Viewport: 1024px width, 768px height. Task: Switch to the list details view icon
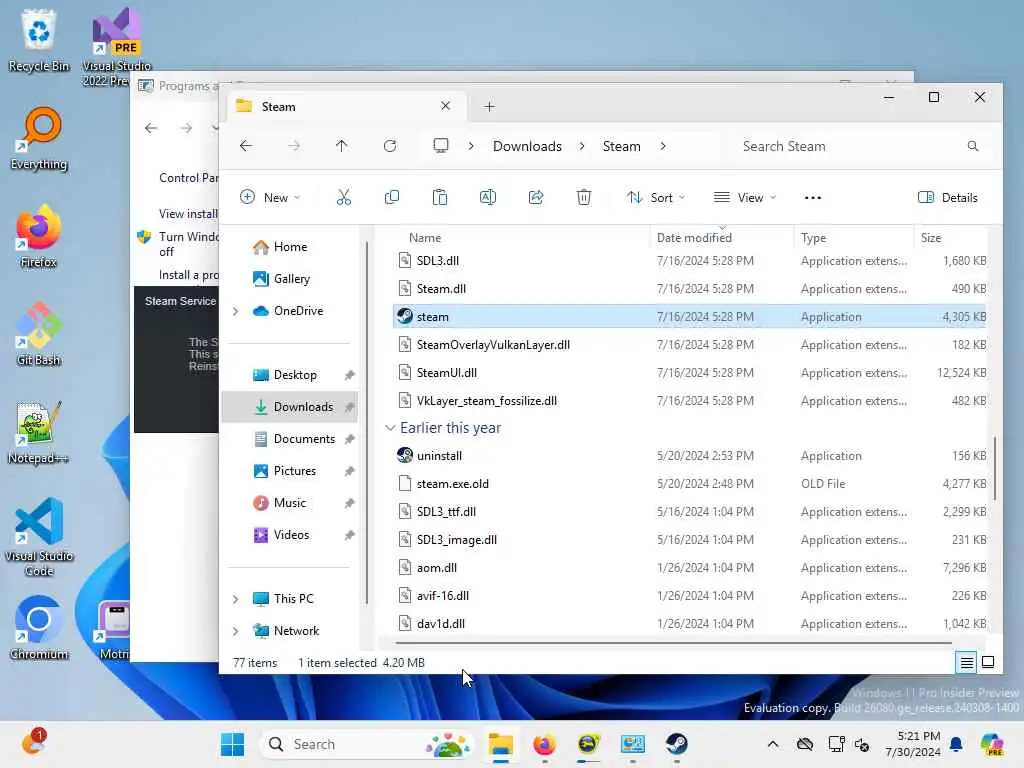[x=967, y=662]
